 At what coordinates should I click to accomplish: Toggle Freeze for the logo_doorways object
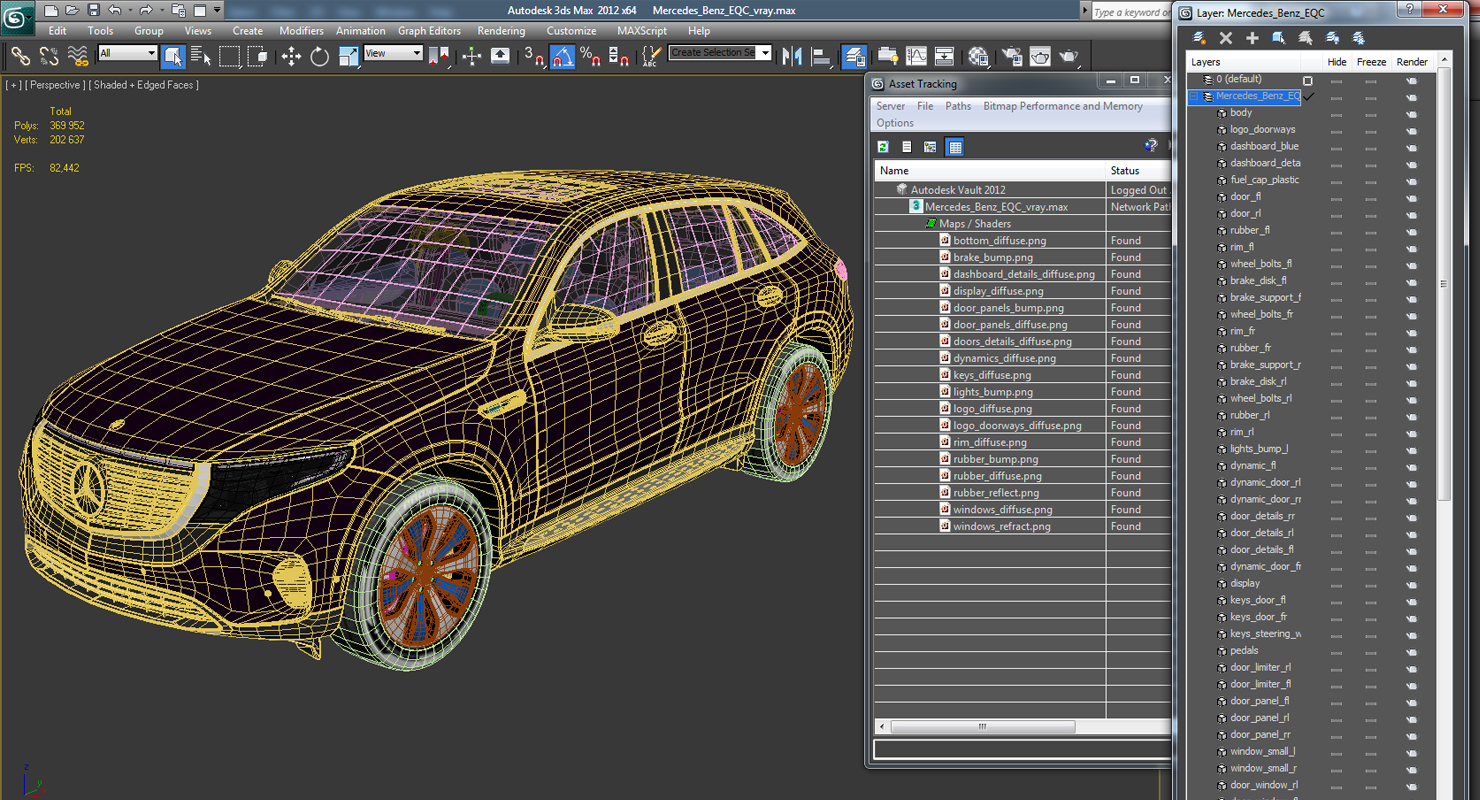click(x=1371, y=130)
